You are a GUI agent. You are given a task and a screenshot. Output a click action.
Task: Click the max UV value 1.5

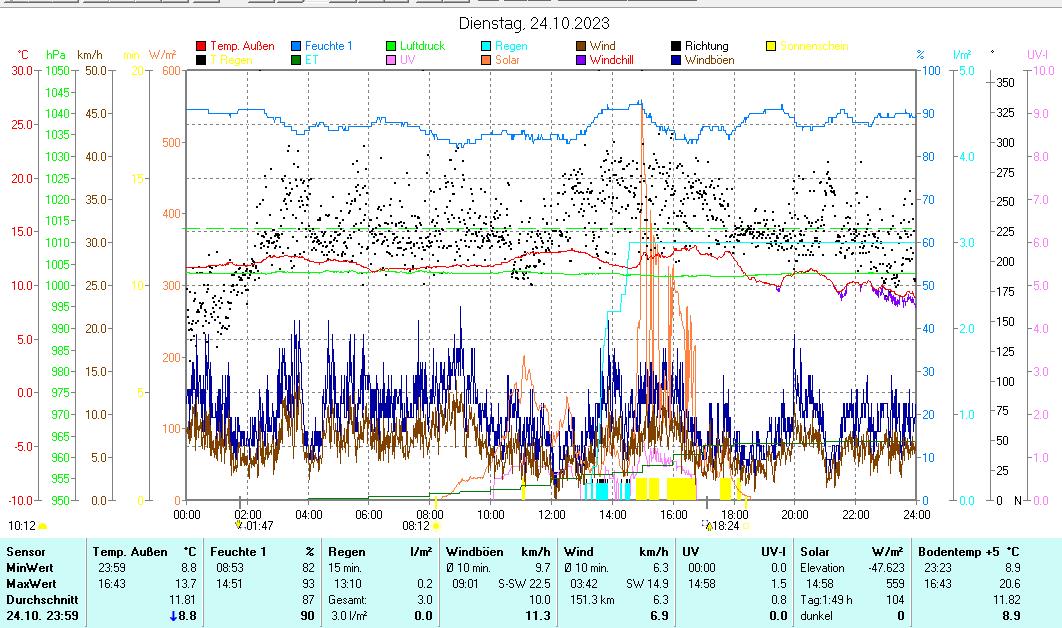[778, 584]
